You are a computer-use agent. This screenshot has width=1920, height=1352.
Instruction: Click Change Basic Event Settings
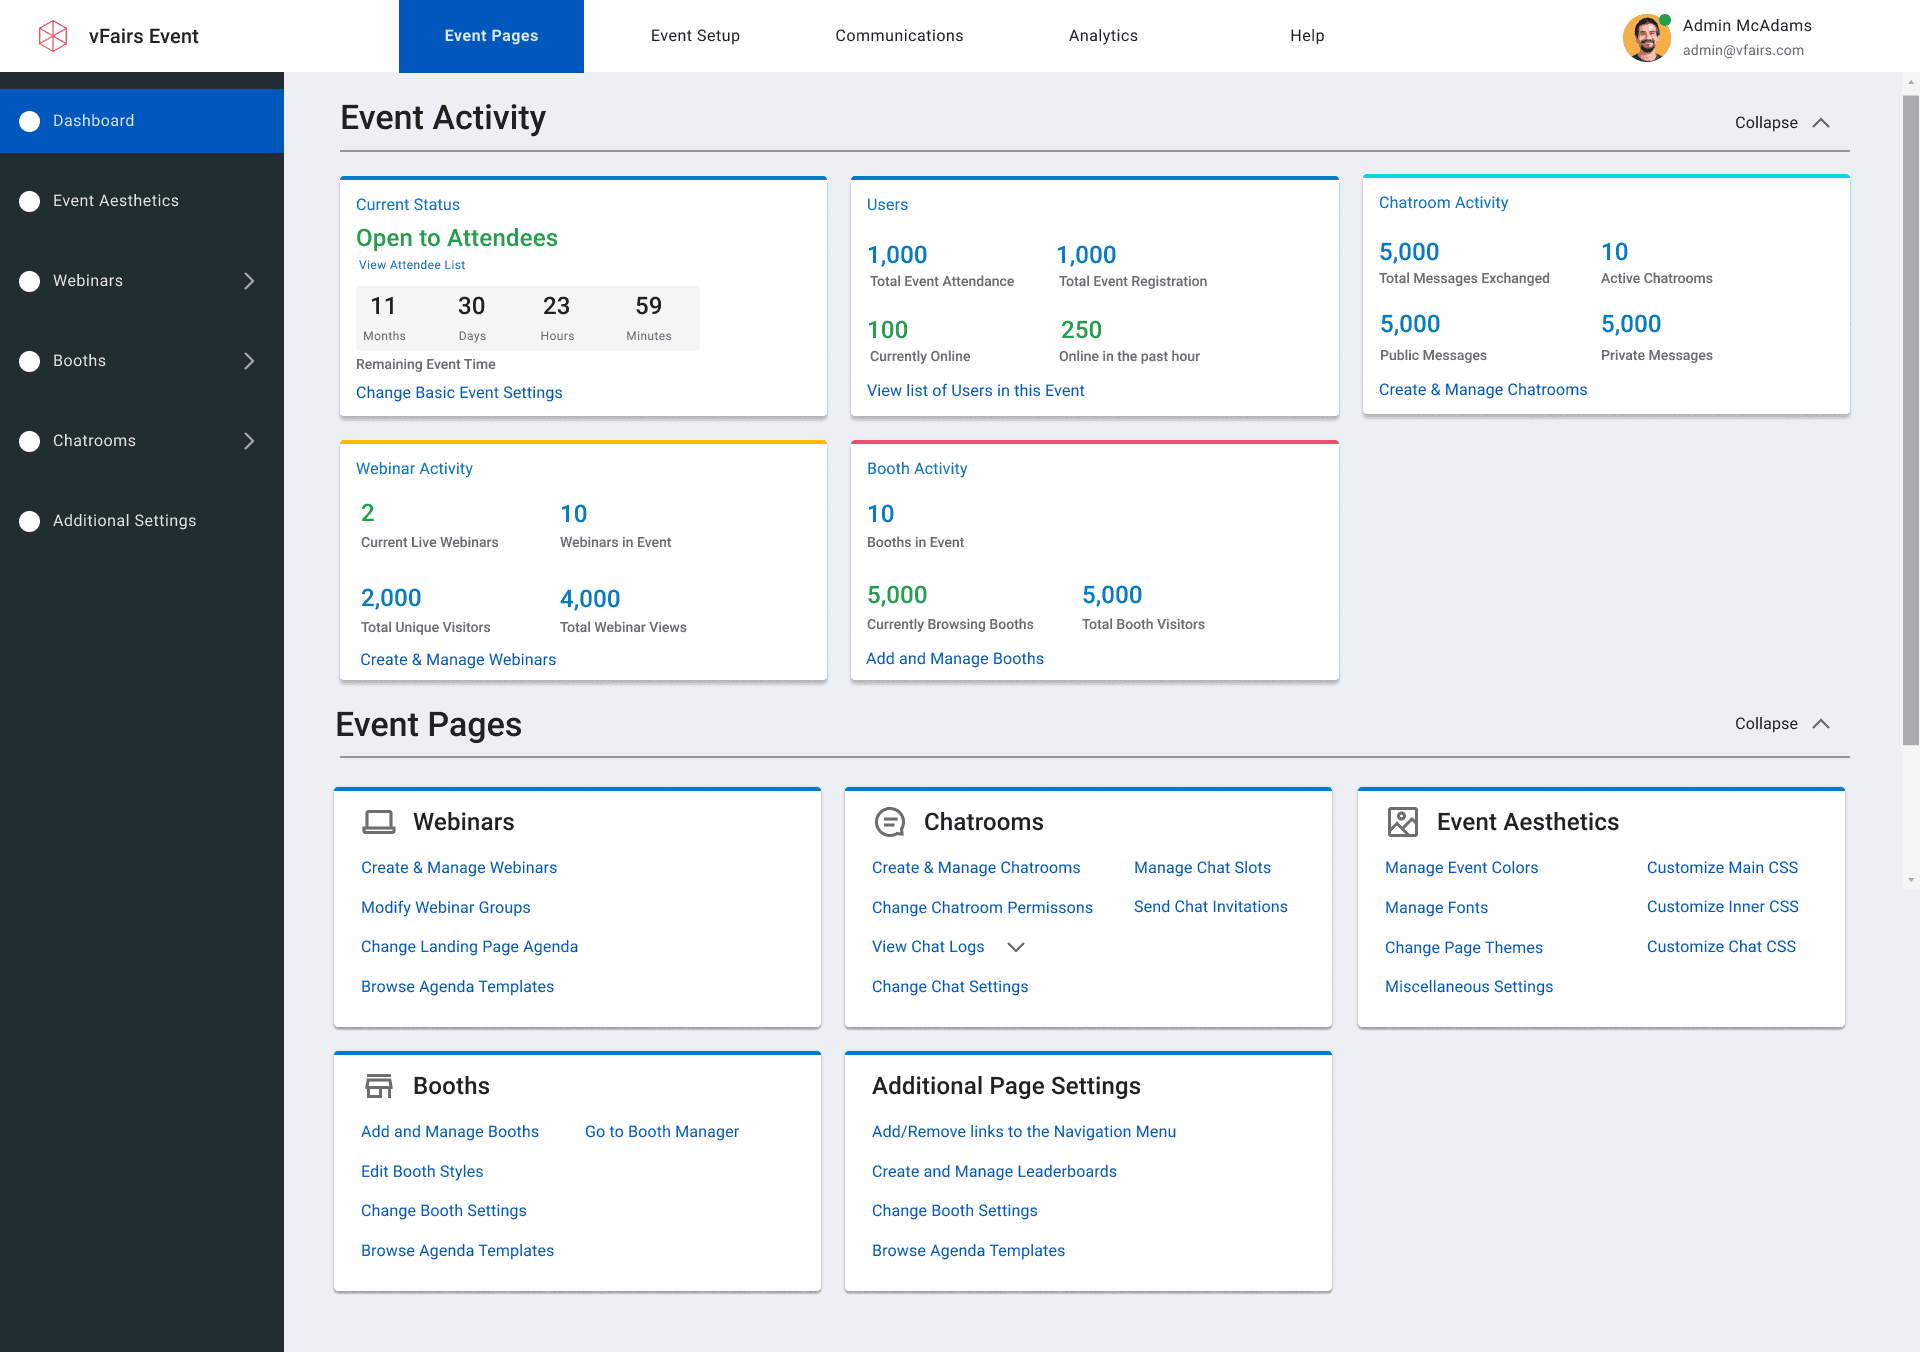tap(459, 392)
